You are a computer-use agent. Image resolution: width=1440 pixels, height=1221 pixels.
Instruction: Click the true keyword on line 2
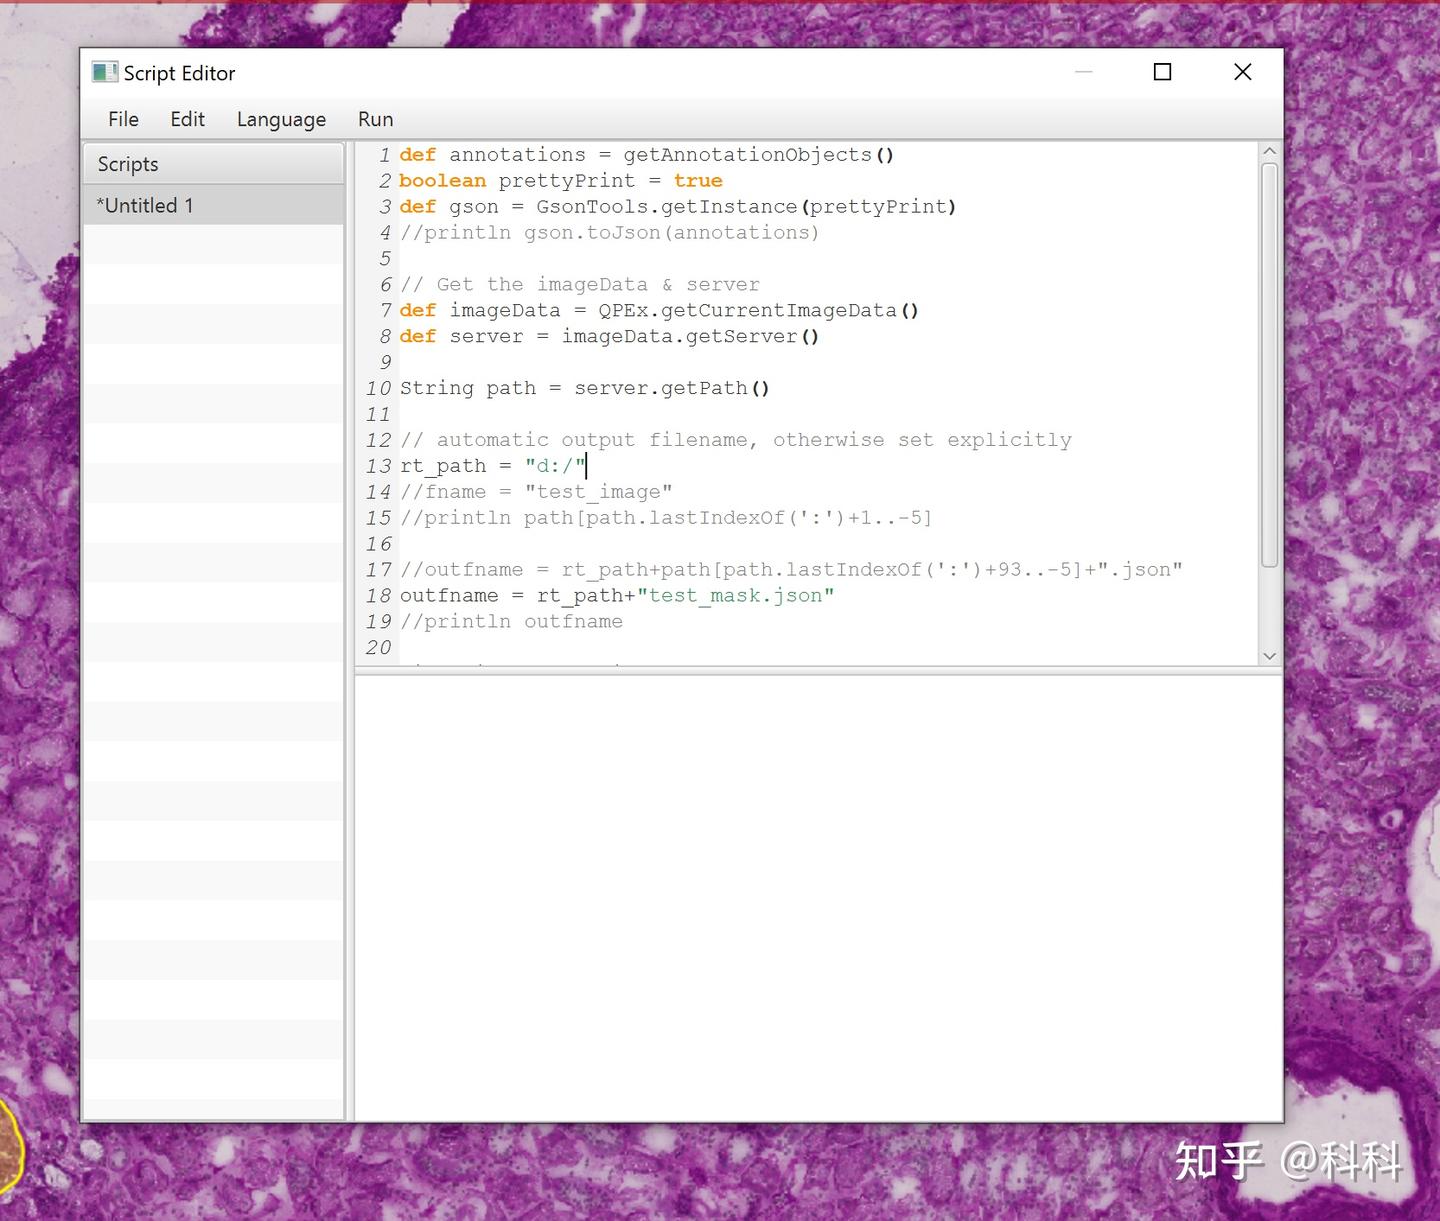pyautogui.click(x=697, y=180)
